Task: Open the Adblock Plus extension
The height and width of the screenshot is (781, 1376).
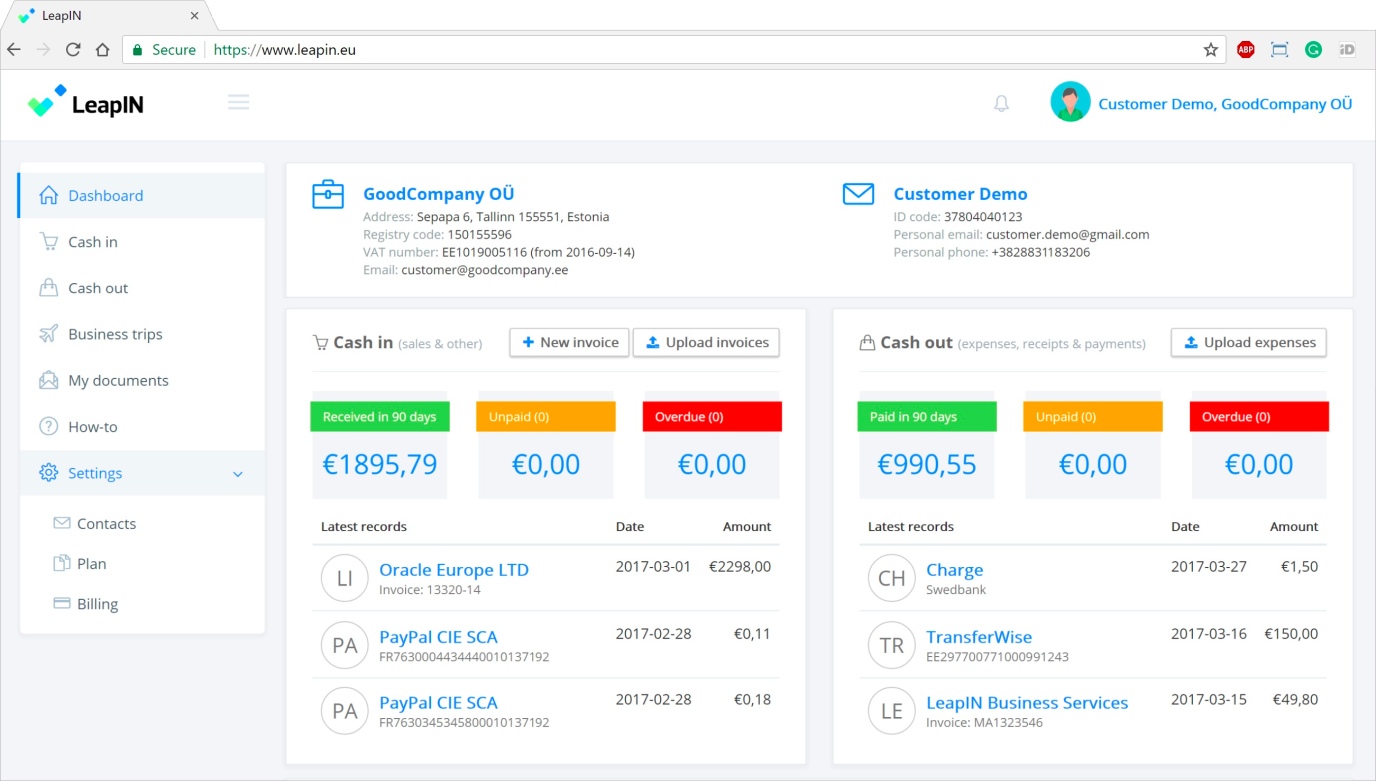Action: [x=1245, y=49]
